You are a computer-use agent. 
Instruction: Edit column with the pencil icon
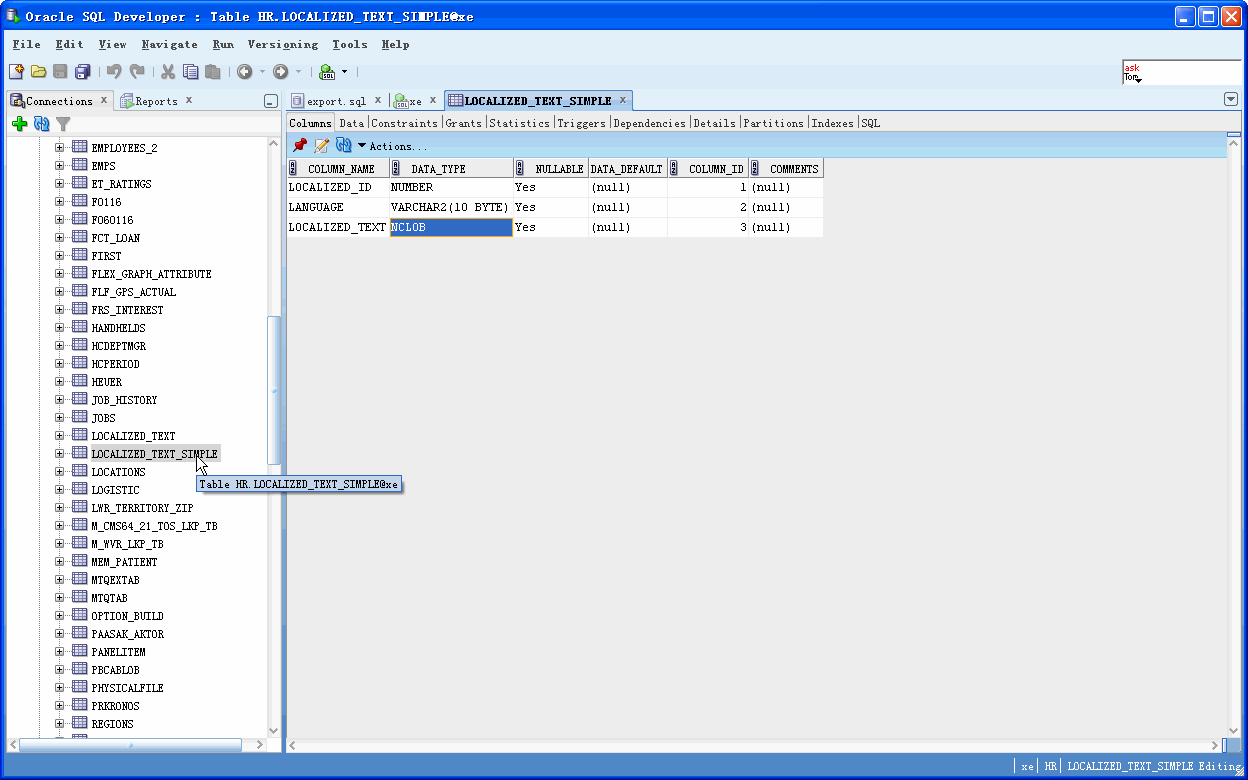click(x=321, y=145)
